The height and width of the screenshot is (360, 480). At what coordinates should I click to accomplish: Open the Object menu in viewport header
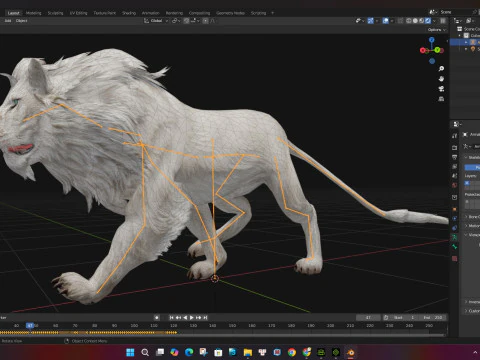(x=21, y=21)
